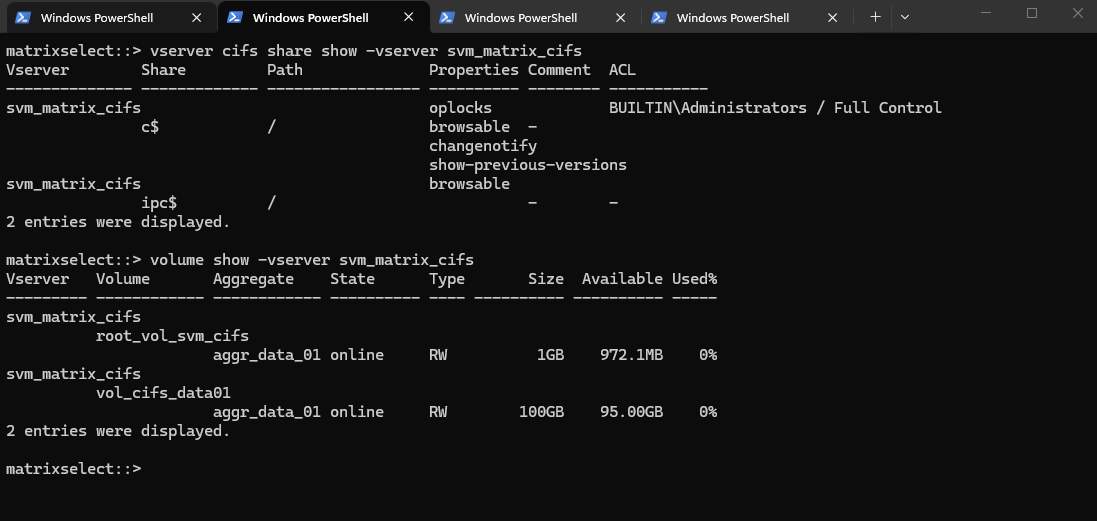This screenshot has width=1097, height=521.
Task: Select the fourth Windows PowerShell tab label
Action: click(x=733, y=17)
